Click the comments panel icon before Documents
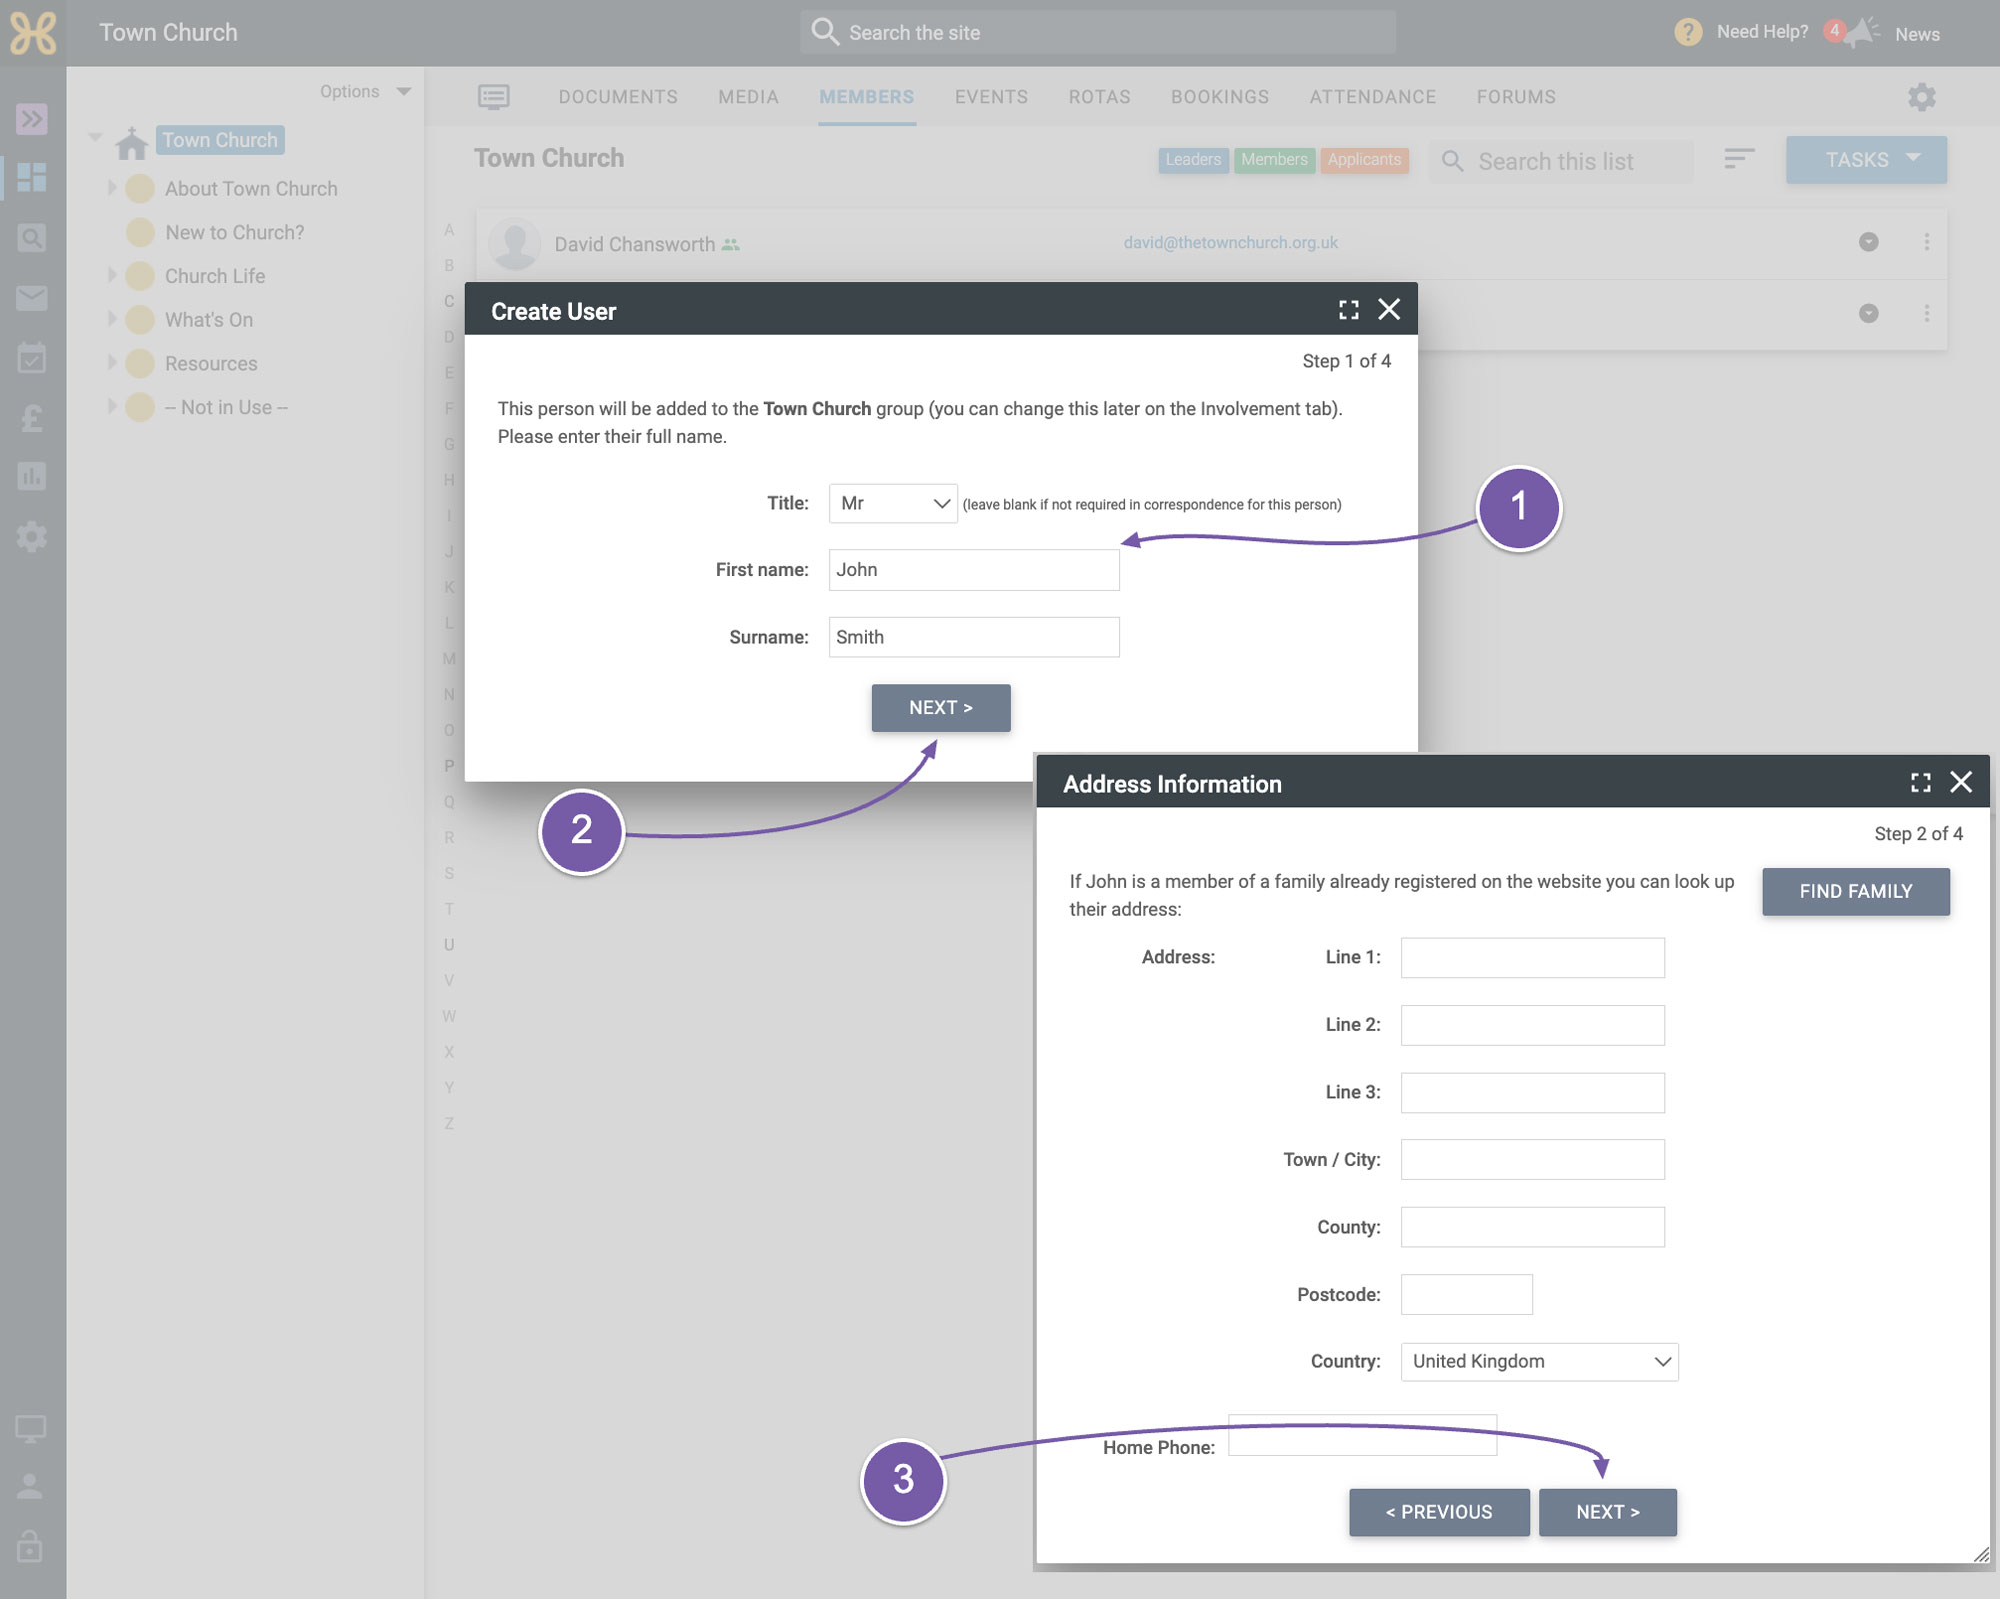 (x=494, y=97)
